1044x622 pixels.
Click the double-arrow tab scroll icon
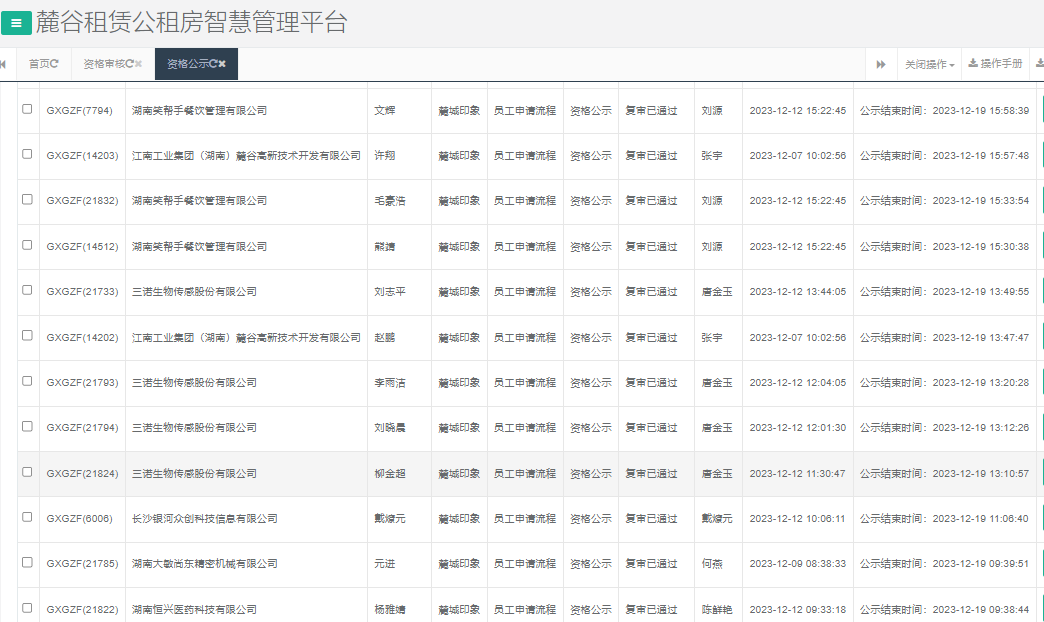pos(880,63)
